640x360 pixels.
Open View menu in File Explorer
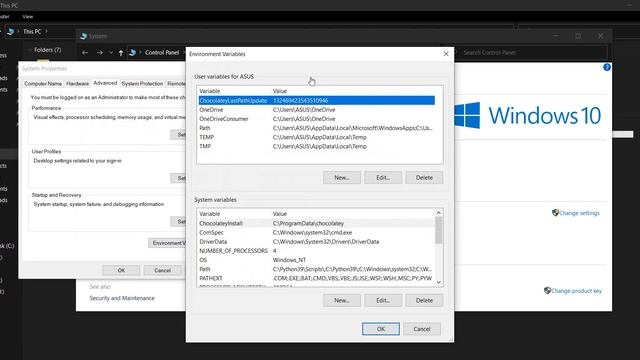click(x=28, y=17)
